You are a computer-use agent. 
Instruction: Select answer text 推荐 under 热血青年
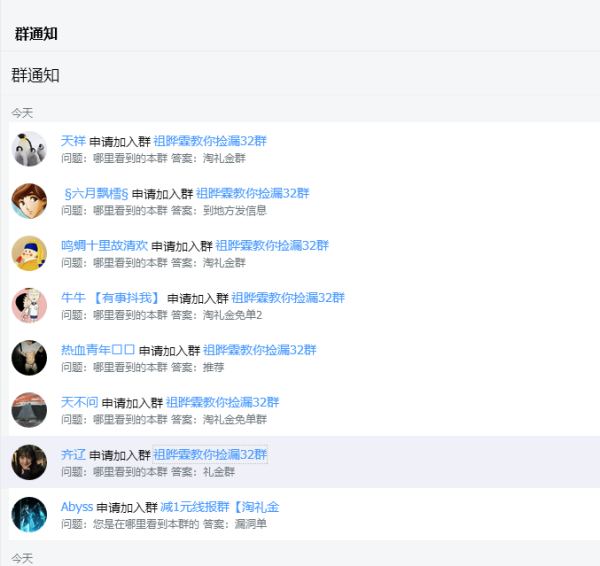tap(214, 367)
